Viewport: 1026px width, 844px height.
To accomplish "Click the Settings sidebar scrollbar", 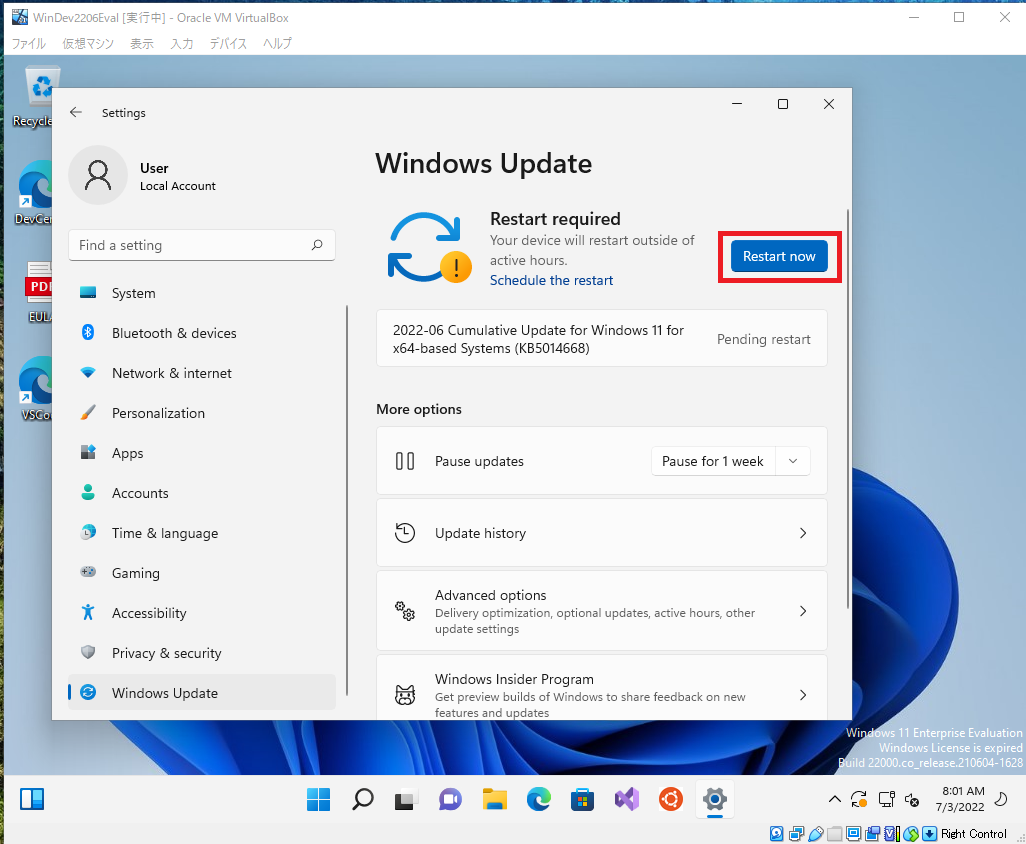I will click(347, 501).
